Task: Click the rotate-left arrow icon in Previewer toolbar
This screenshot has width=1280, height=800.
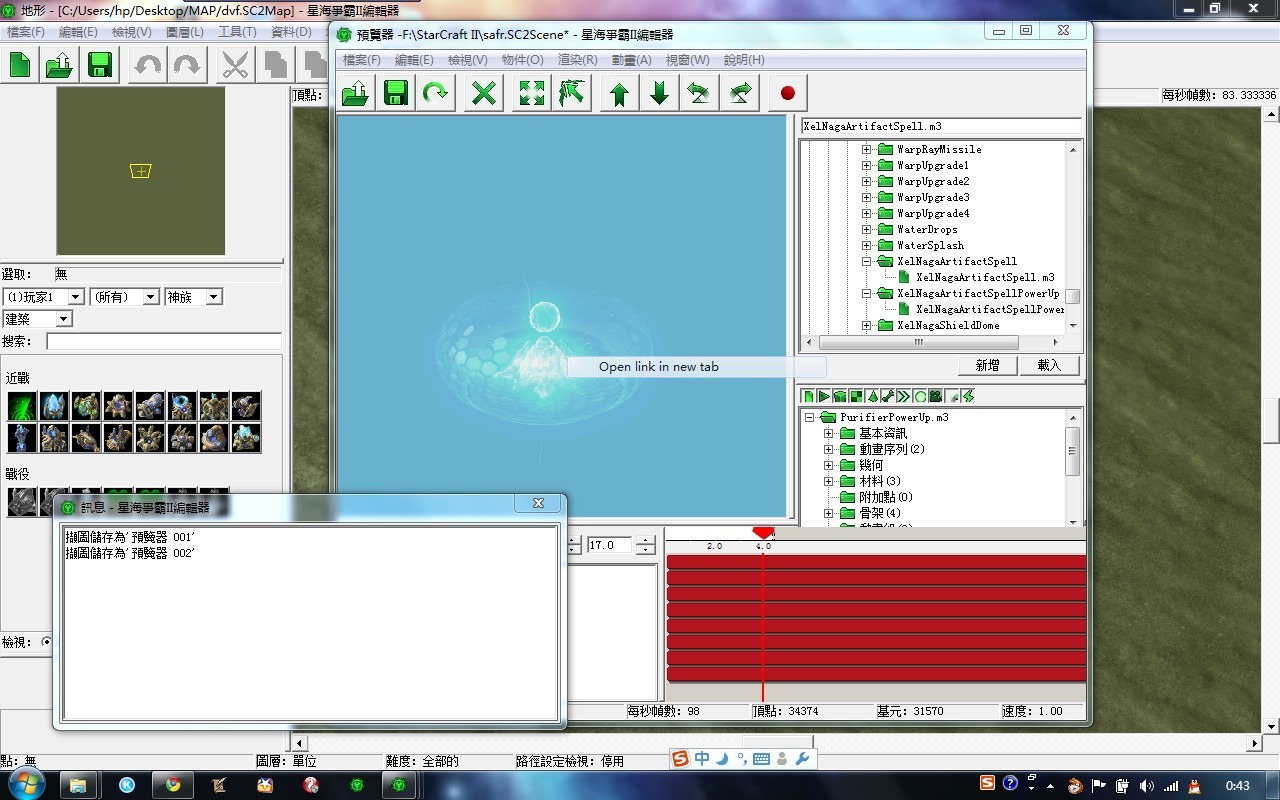Action: (699, 94)
